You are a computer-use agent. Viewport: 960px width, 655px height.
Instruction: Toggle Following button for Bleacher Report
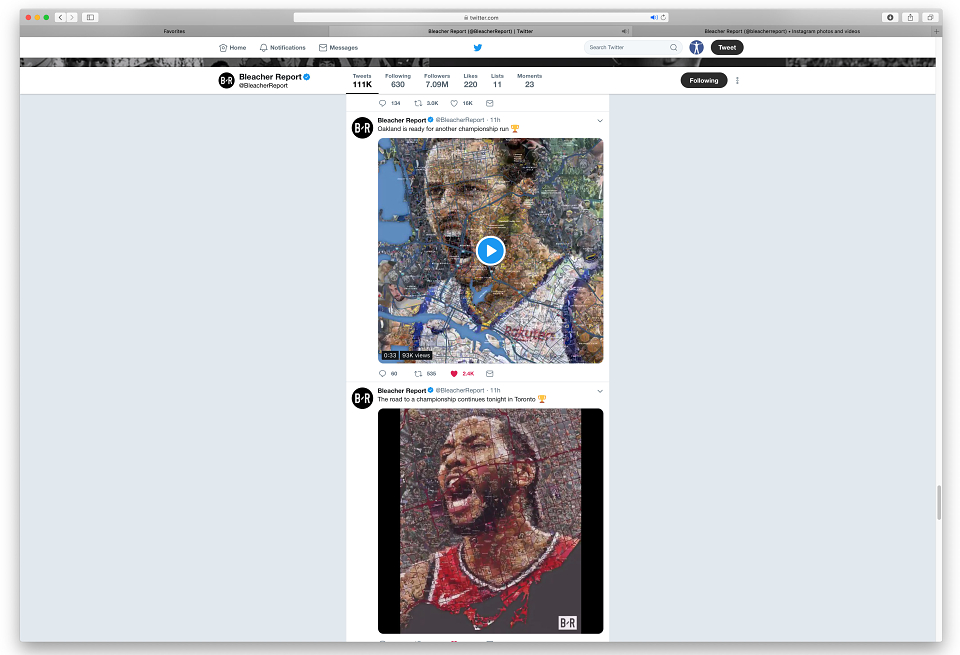[704, 80]
